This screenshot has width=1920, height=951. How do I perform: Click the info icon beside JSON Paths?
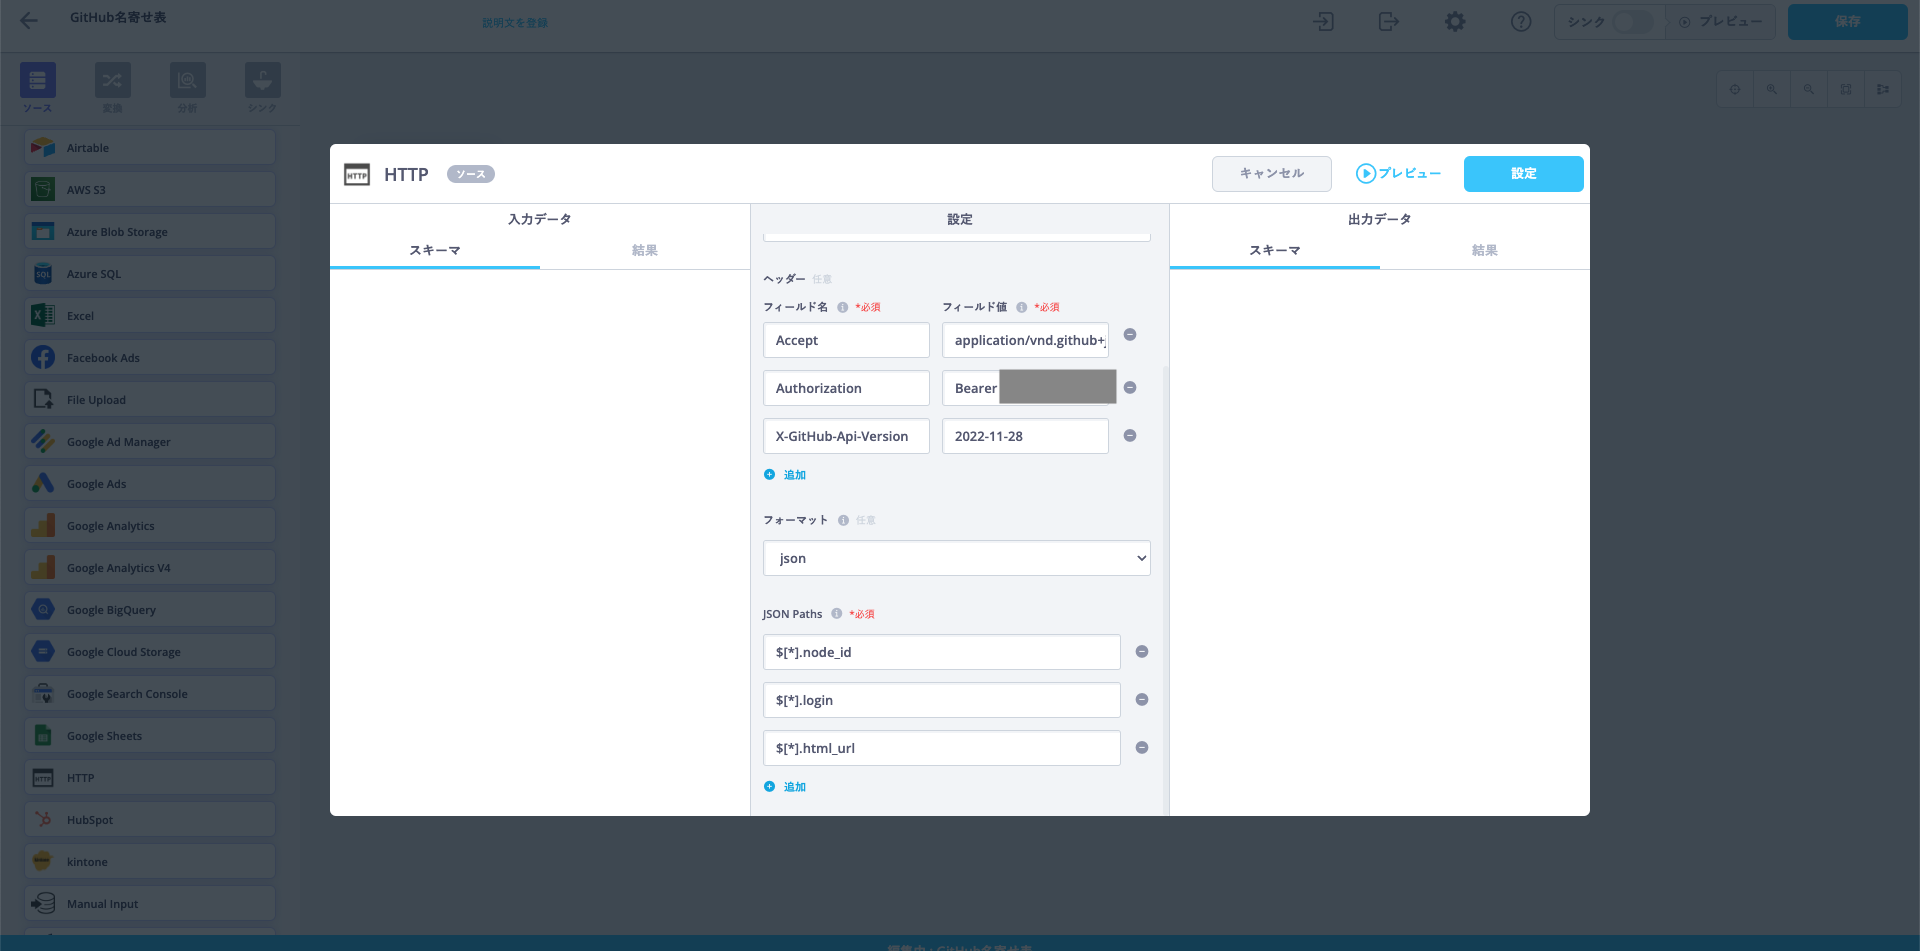tap(837, 614)
